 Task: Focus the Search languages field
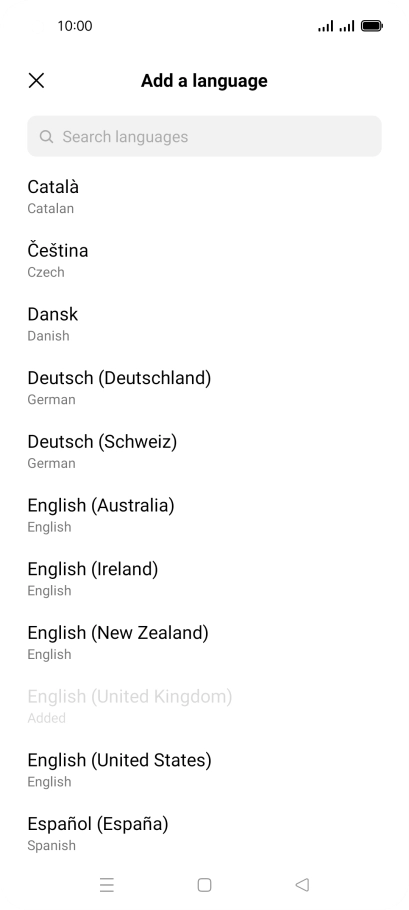pos(204,136)
